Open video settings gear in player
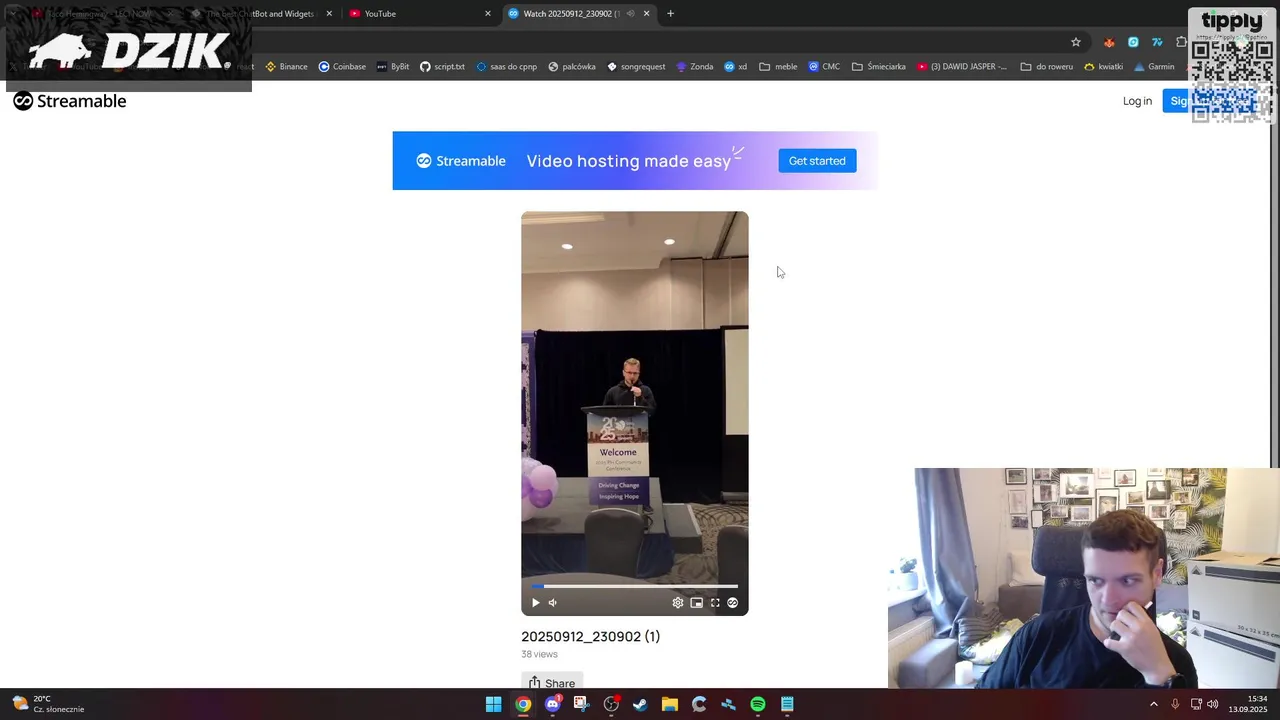 coord(678,603)
